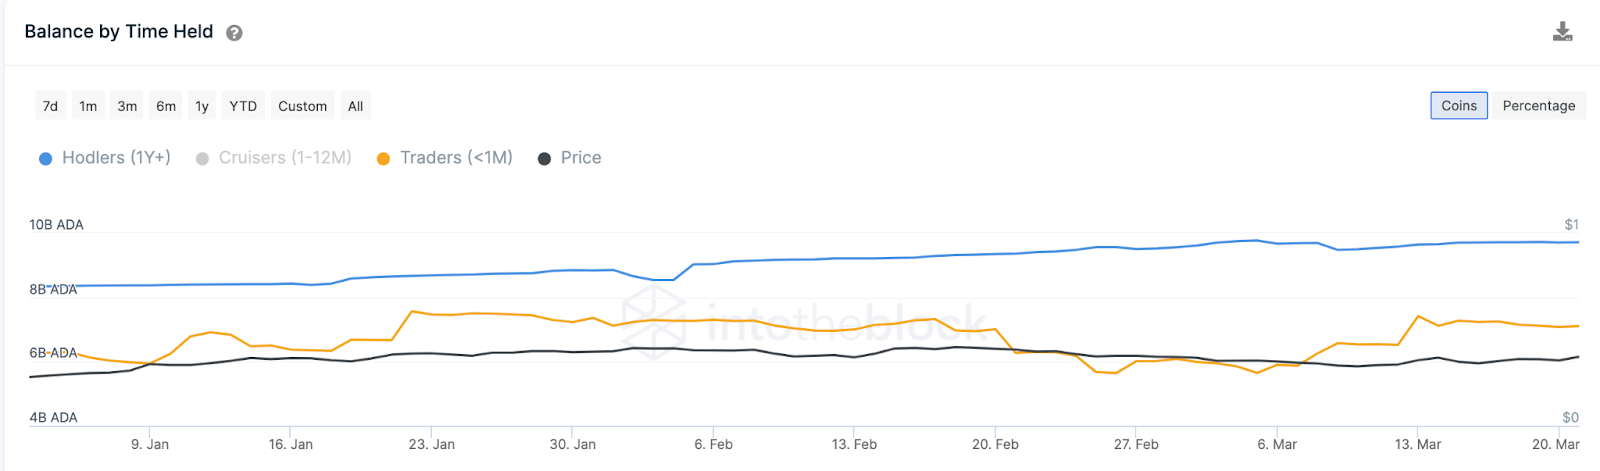Switch view to Coins
1600x471 pixels.
(x=1458, y=106)
